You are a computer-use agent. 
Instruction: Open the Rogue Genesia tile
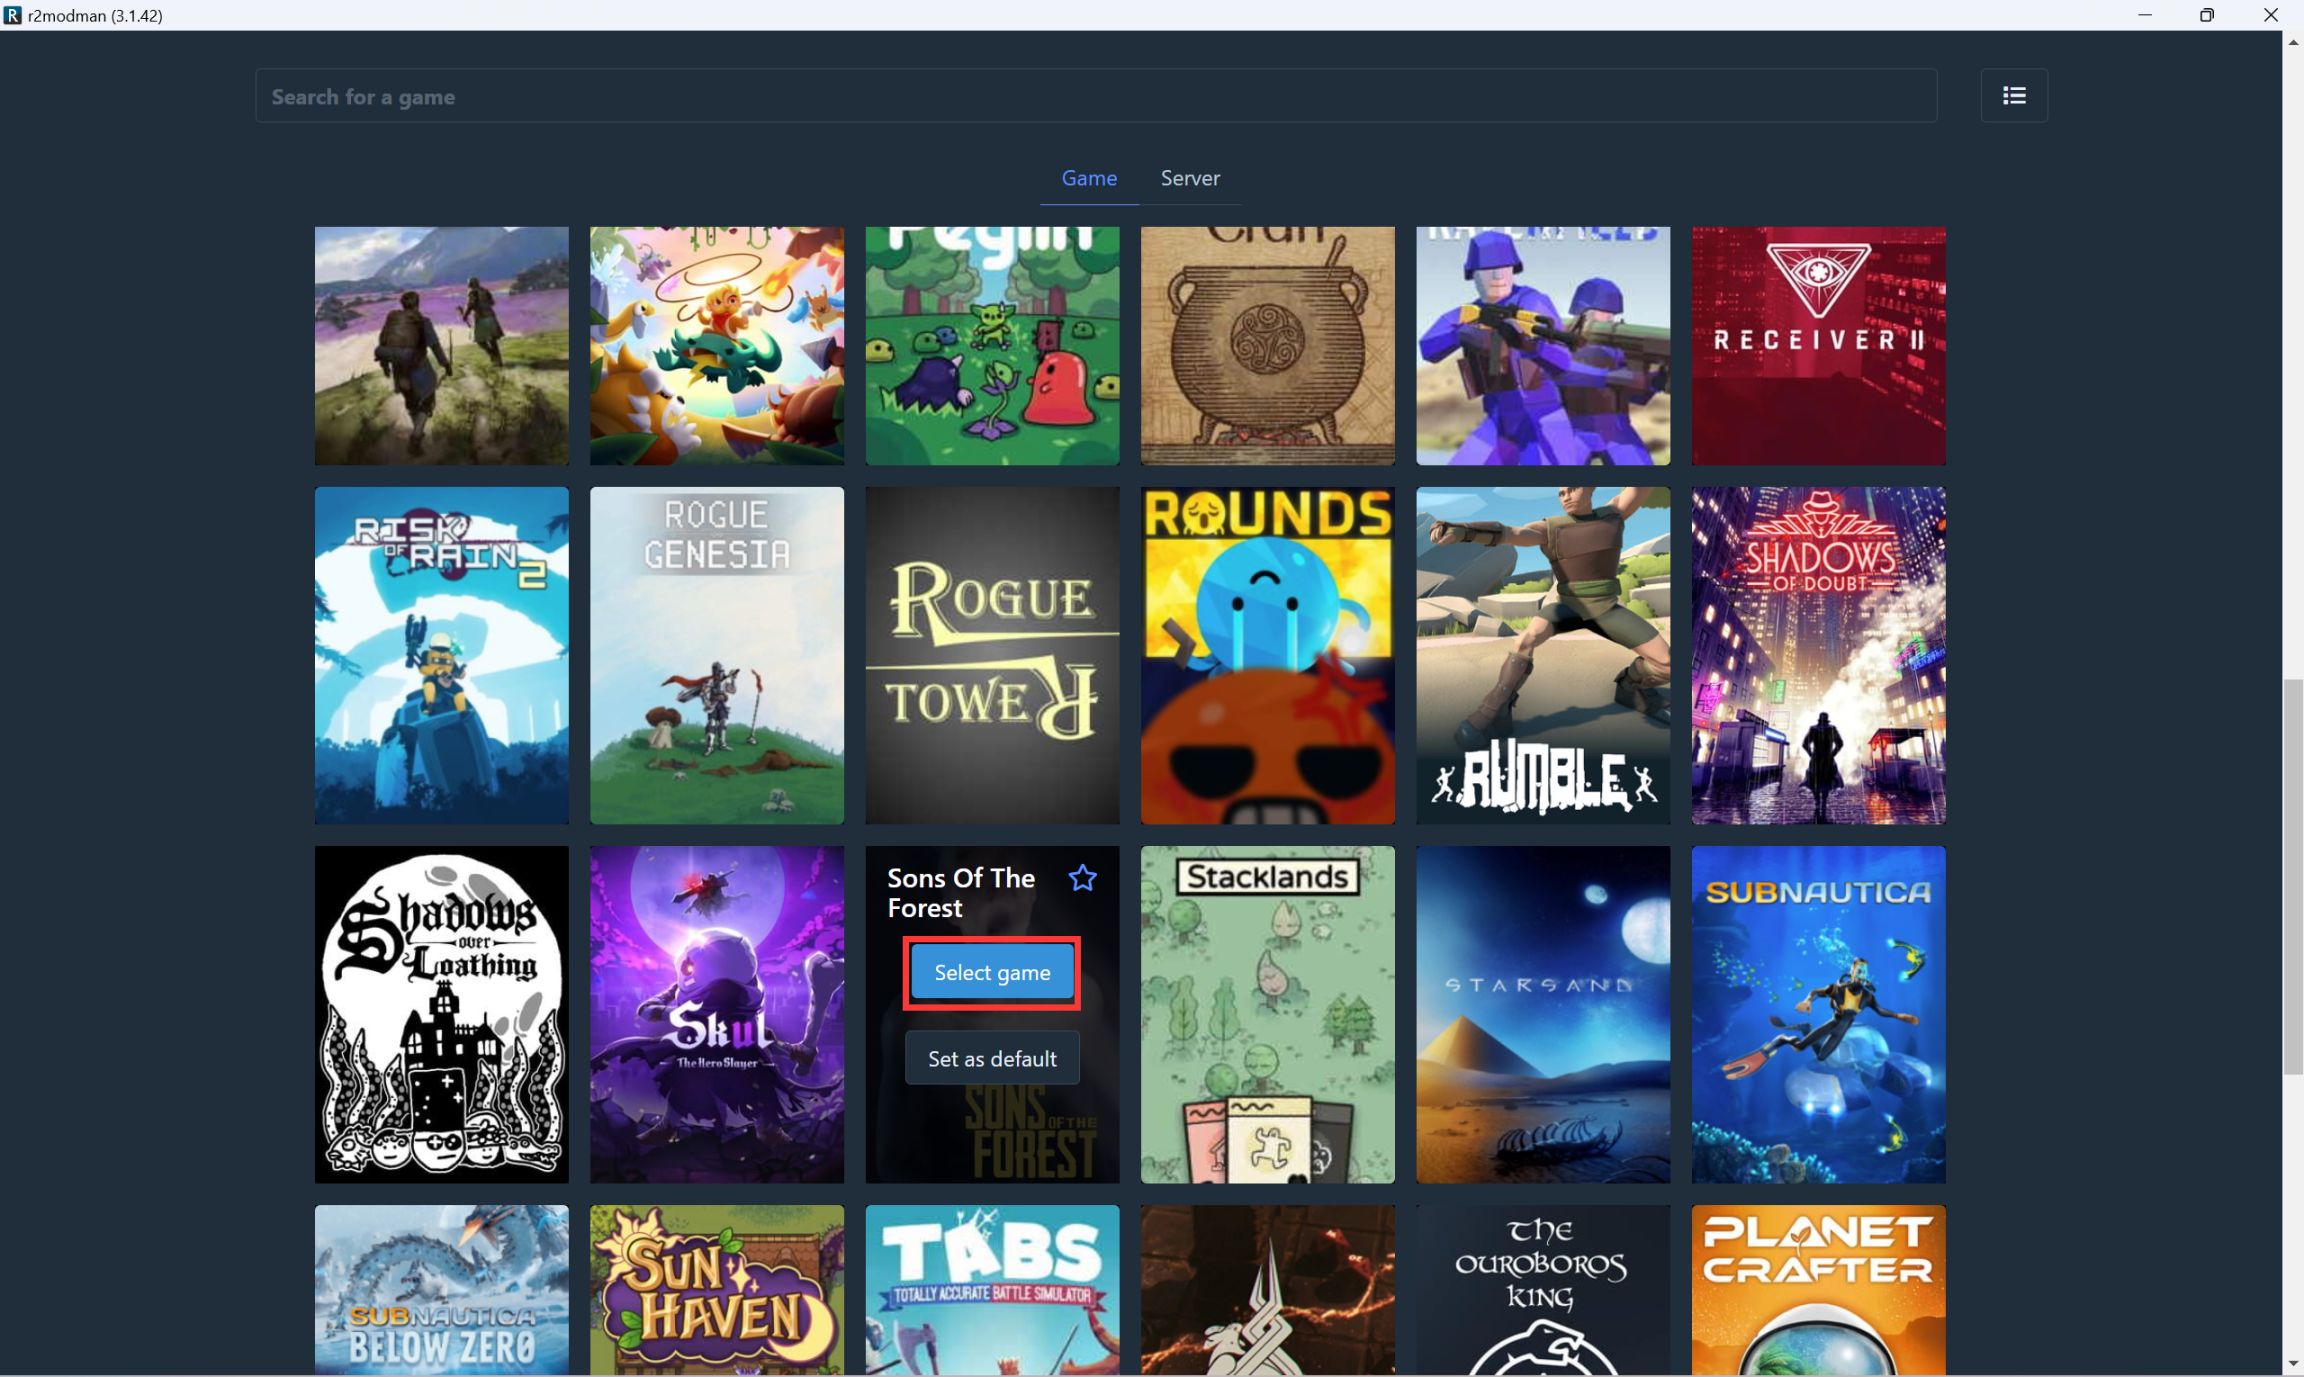717,655
